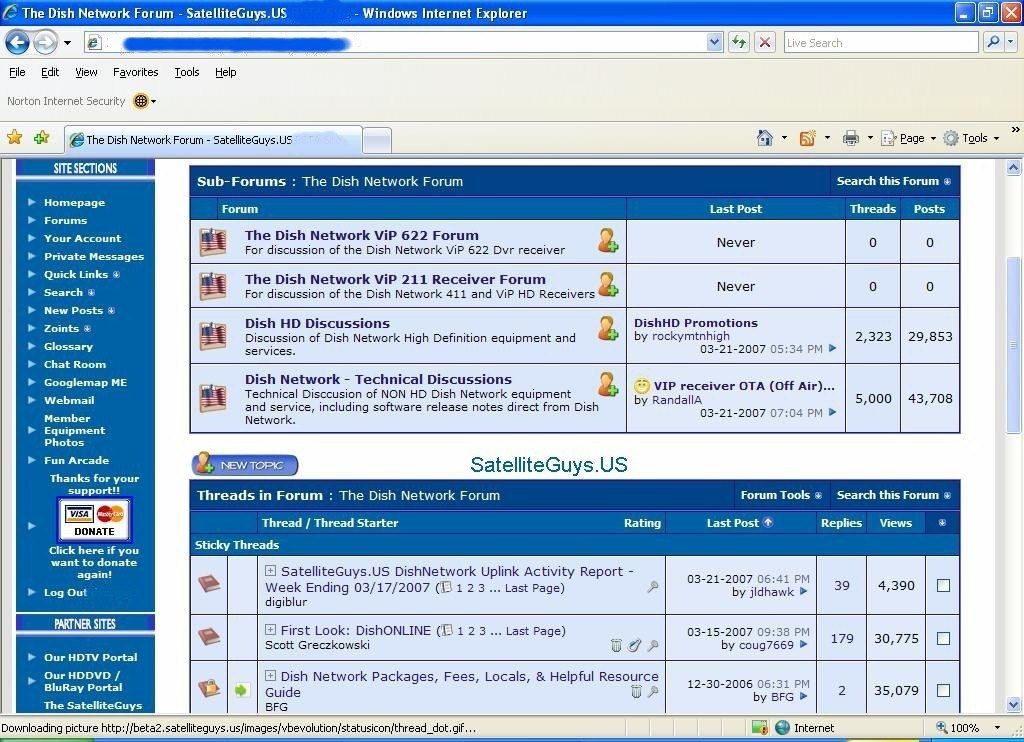This screenshot has height=742, width=1024.
Task: Open the Fun Arcade sidebar link
Action: click(x=76, y=460)
